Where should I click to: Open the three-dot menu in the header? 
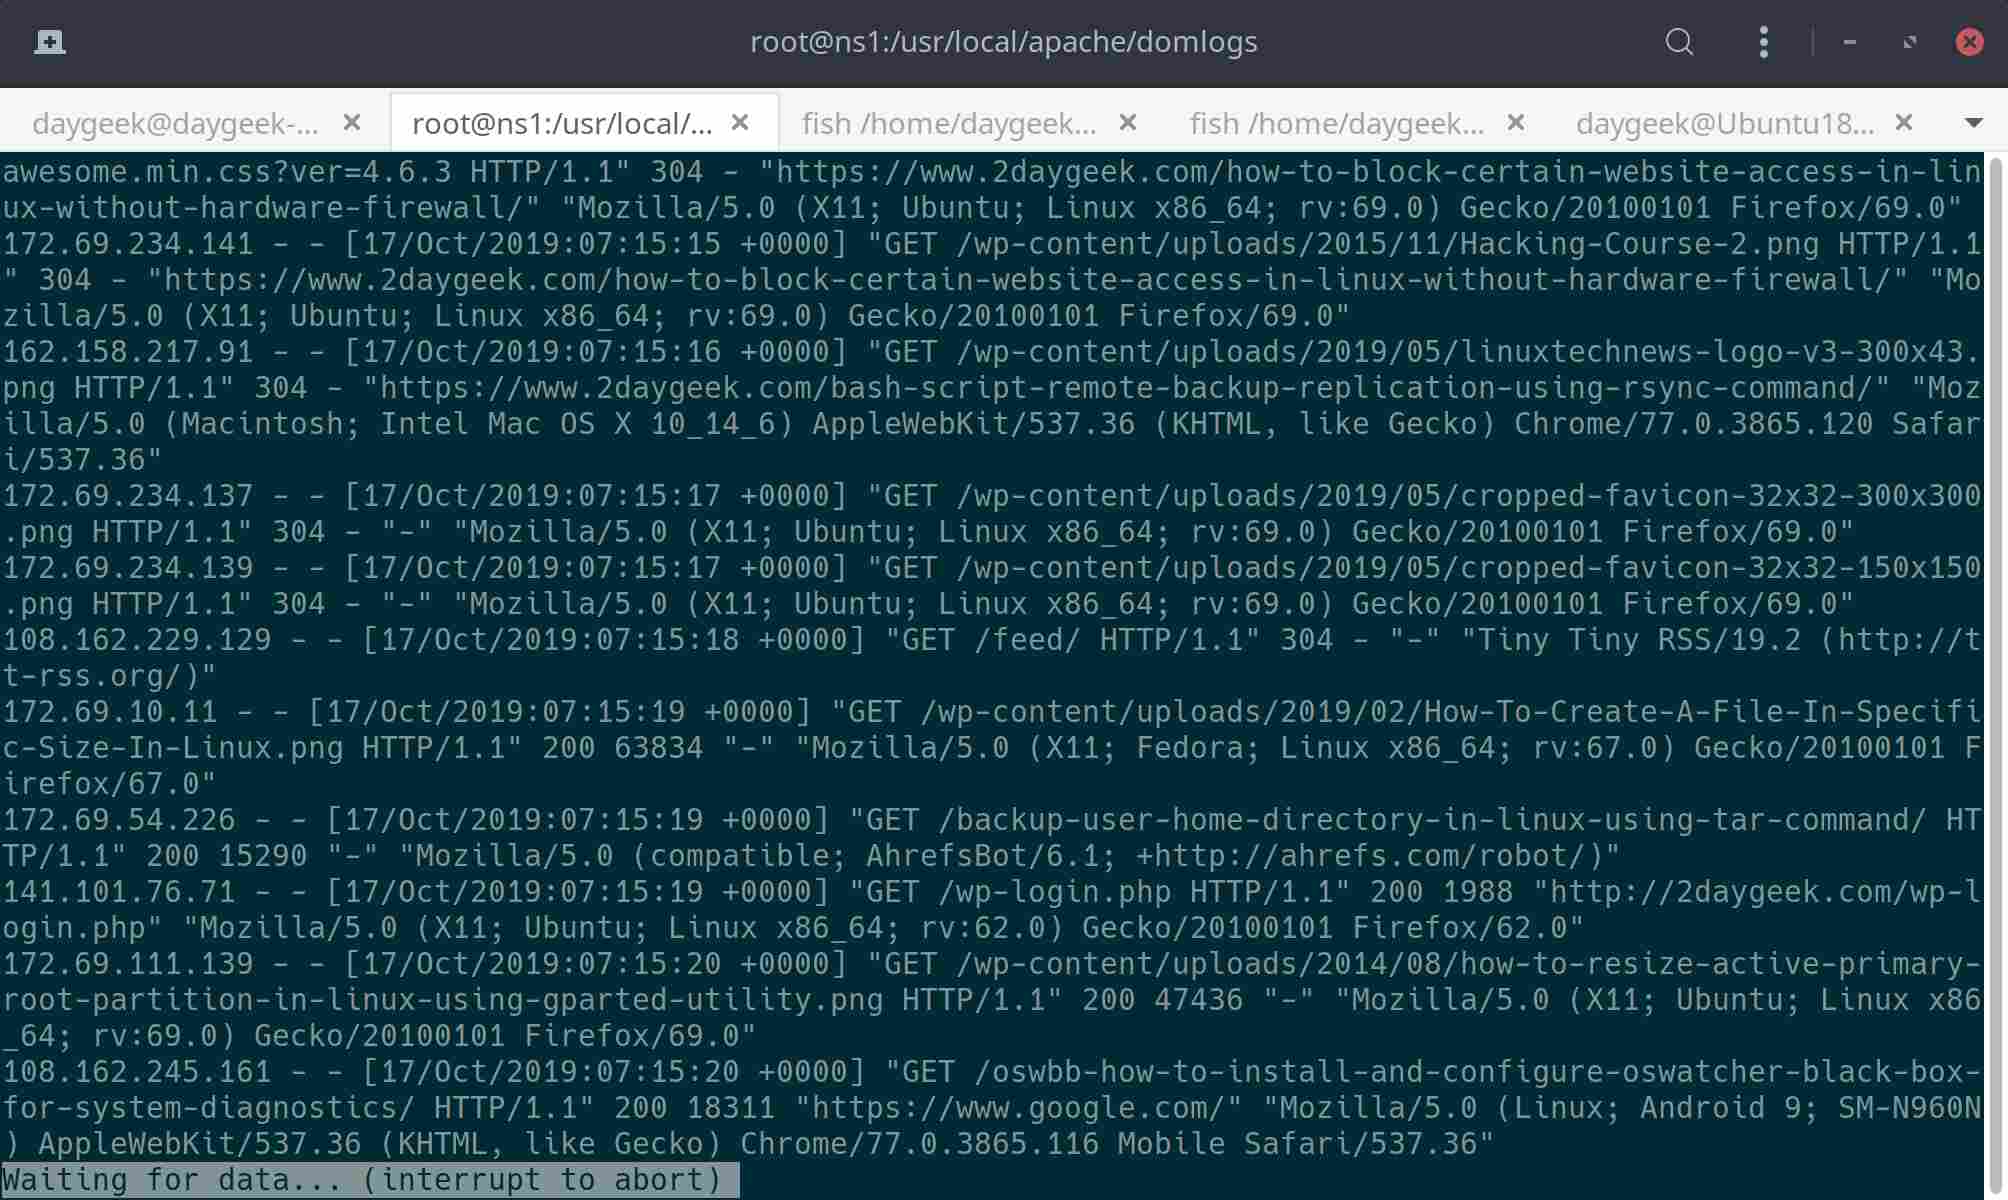(1763, 42)
